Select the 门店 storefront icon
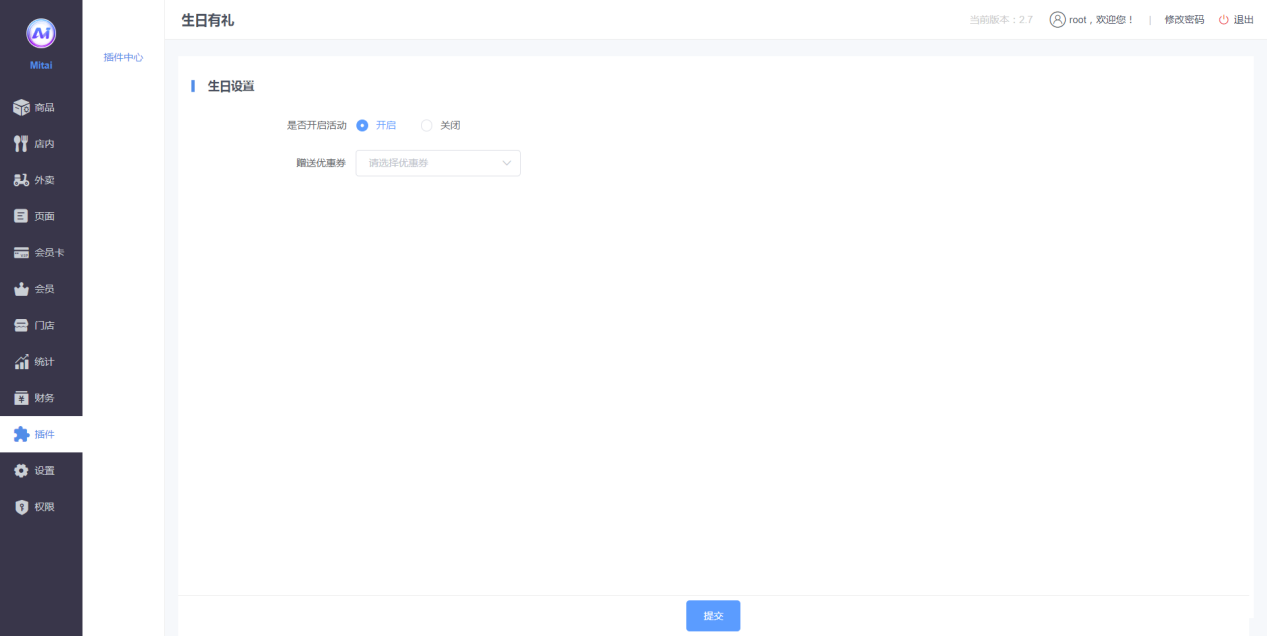 (21, 325)
